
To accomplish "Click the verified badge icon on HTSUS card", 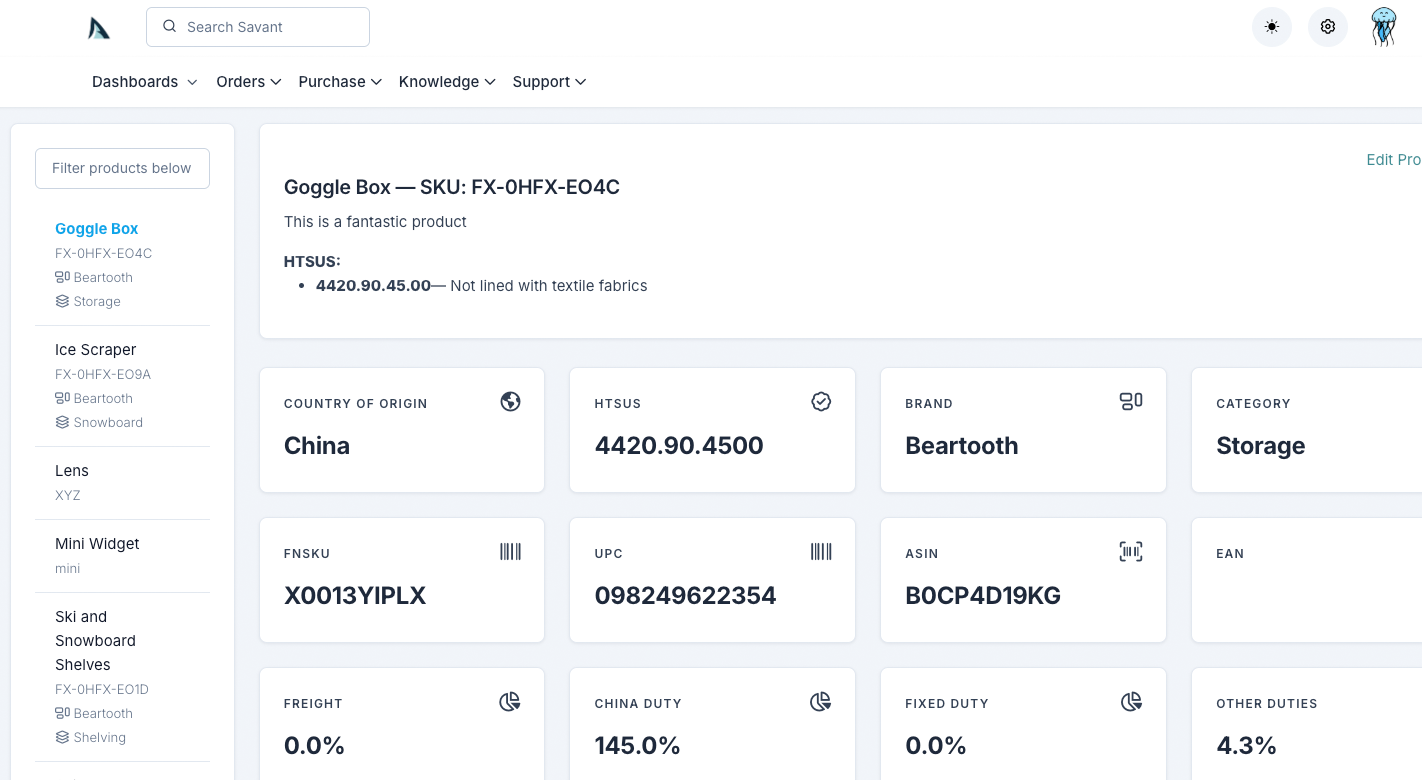I will pyautogui.click(x=821, y=402).
